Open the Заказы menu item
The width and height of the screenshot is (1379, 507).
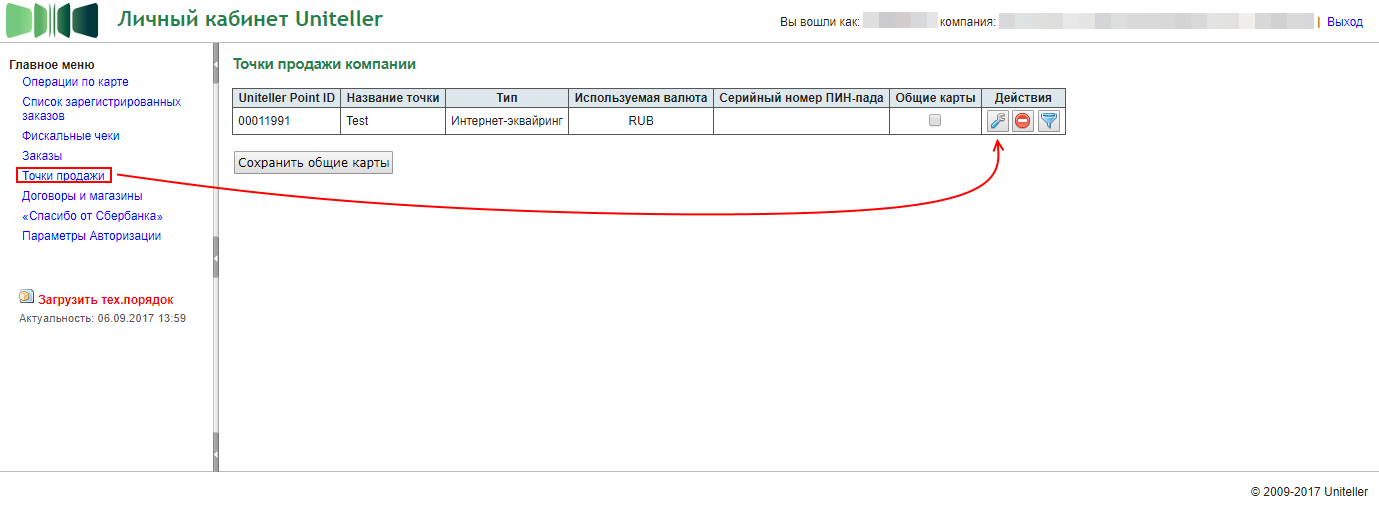[42, 156]
